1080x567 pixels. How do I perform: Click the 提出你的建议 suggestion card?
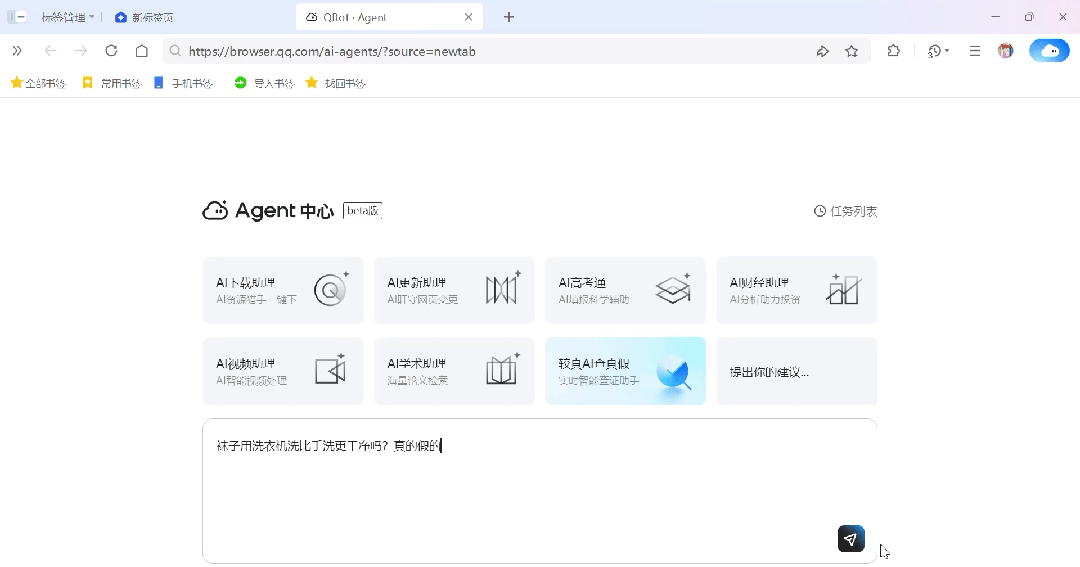797,371
